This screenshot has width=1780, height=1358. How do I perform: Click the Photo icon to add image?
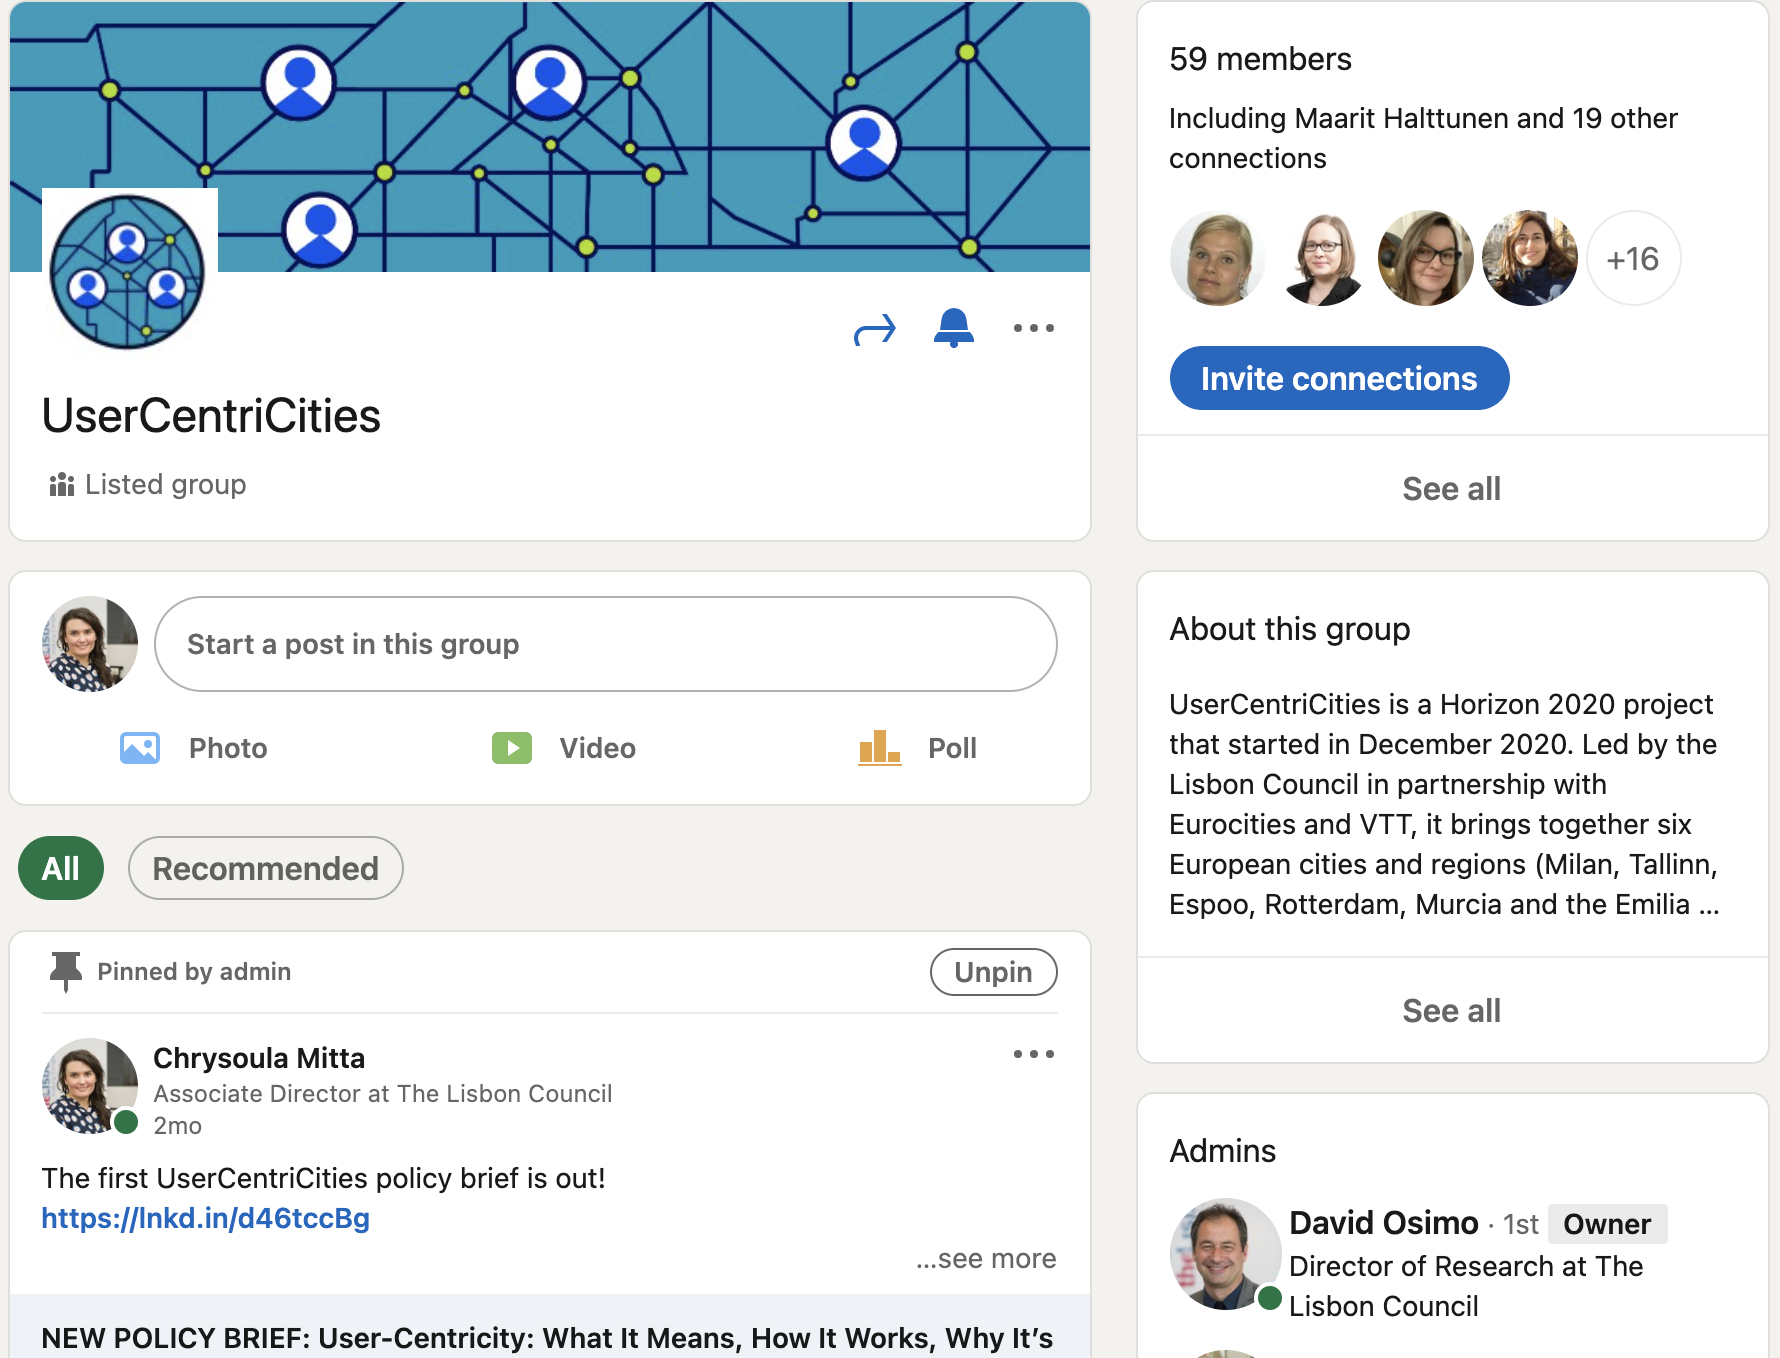140,748
